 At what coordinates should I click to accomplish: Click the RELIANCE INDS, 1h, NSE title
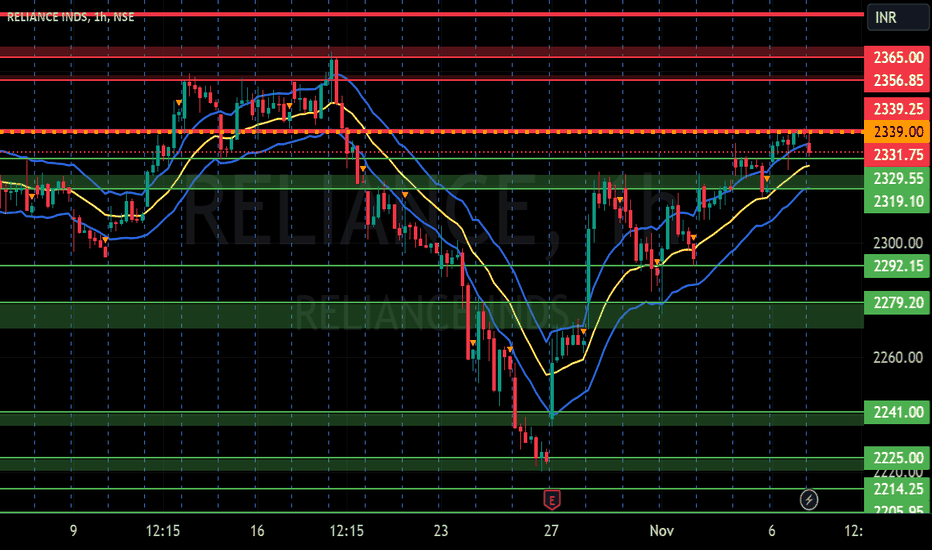[71, 17]
